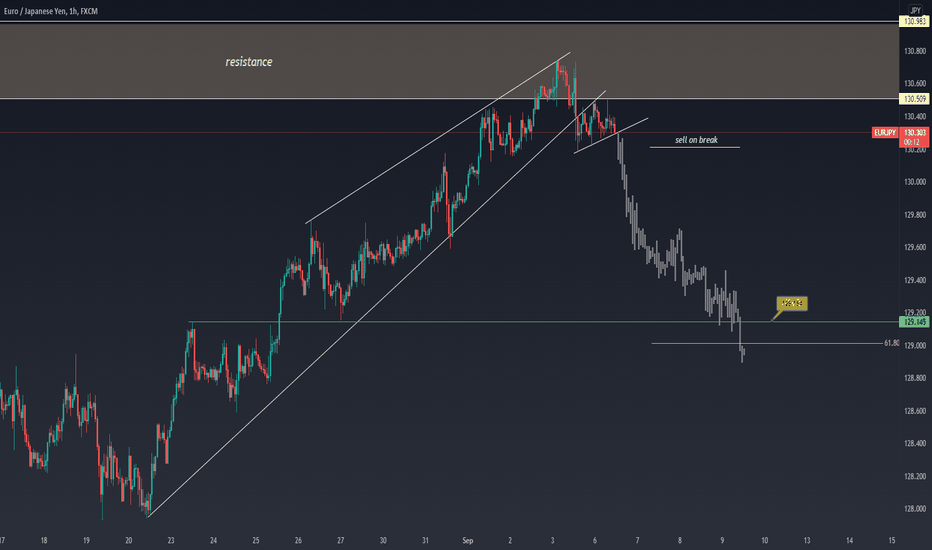
Task: Click the 130.000 price axis label
Action: coord(915,182)
